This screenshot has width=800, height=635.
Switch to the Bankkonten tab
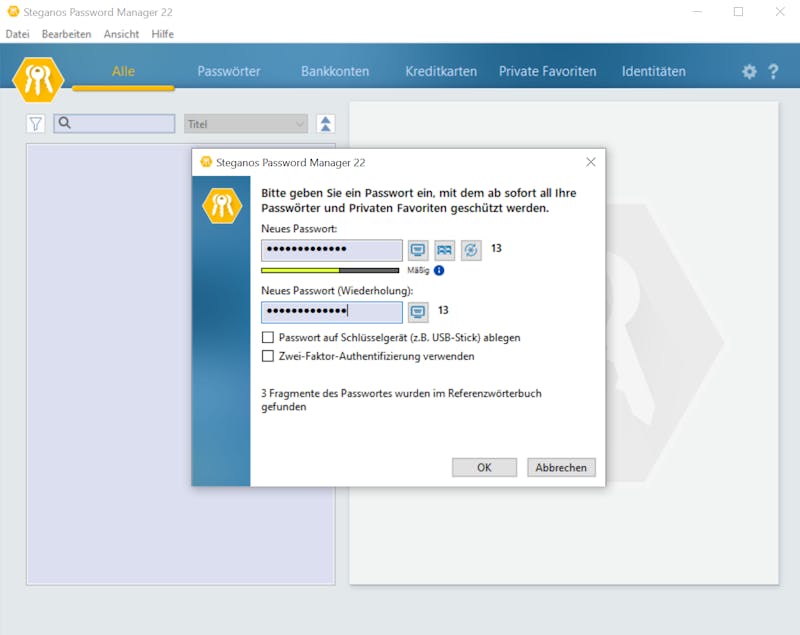click(x=335, y=71)
